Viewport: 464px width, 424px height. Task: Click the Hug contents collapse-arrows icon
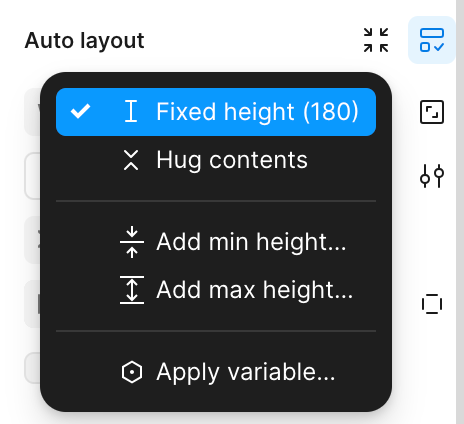131,160
